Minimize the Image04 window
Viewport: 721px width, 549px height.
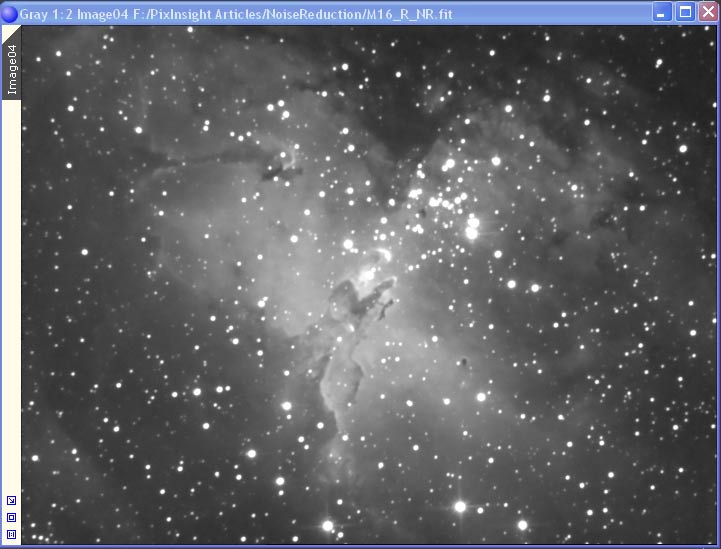pos(661,12)
